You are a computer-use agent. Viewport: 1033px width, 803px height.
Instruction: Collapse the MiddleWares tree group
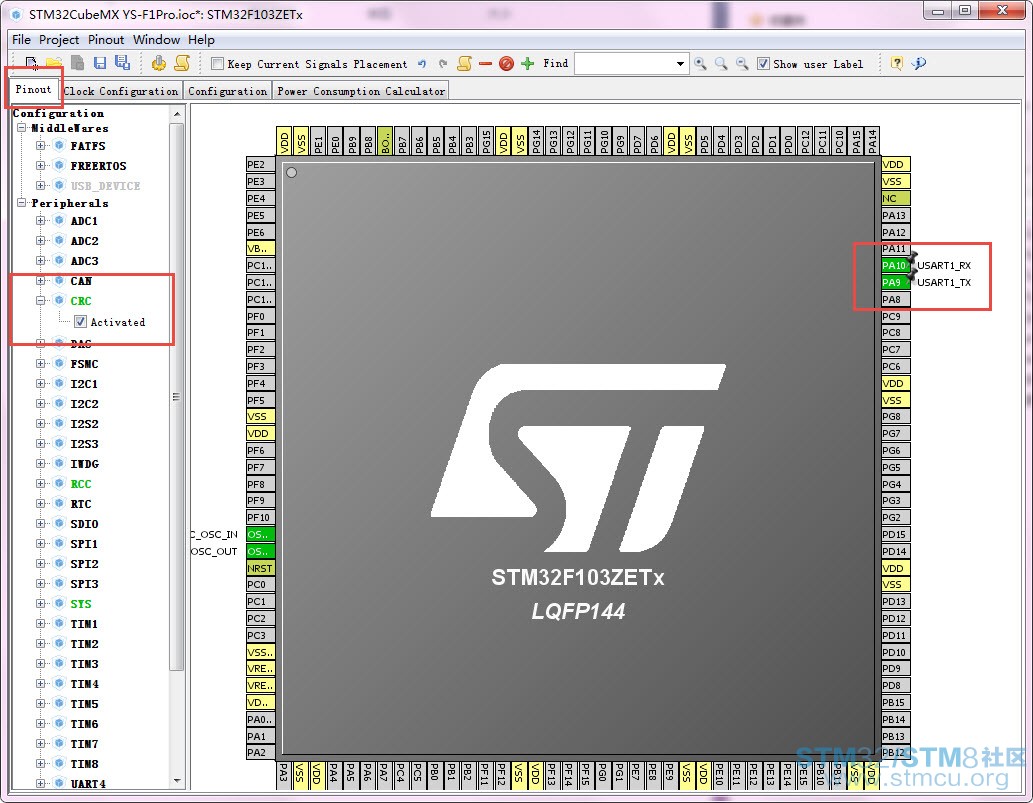[22, 128]
